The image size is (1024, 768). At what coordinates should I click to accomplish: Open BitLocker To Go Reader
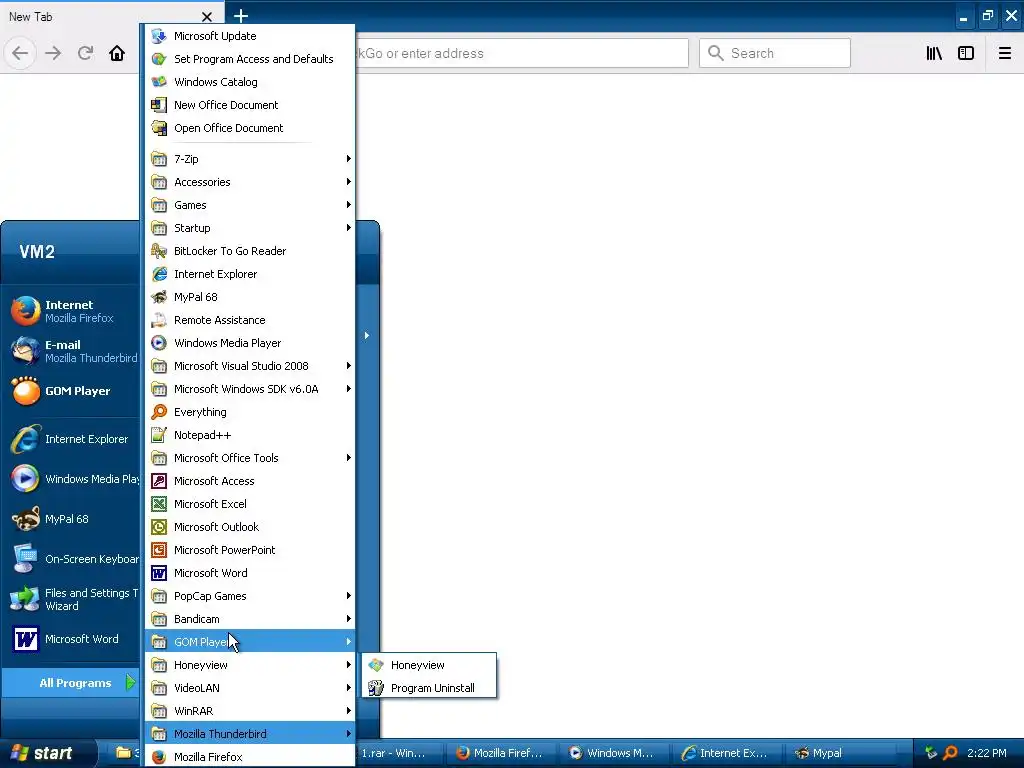(x=249, y=251)
